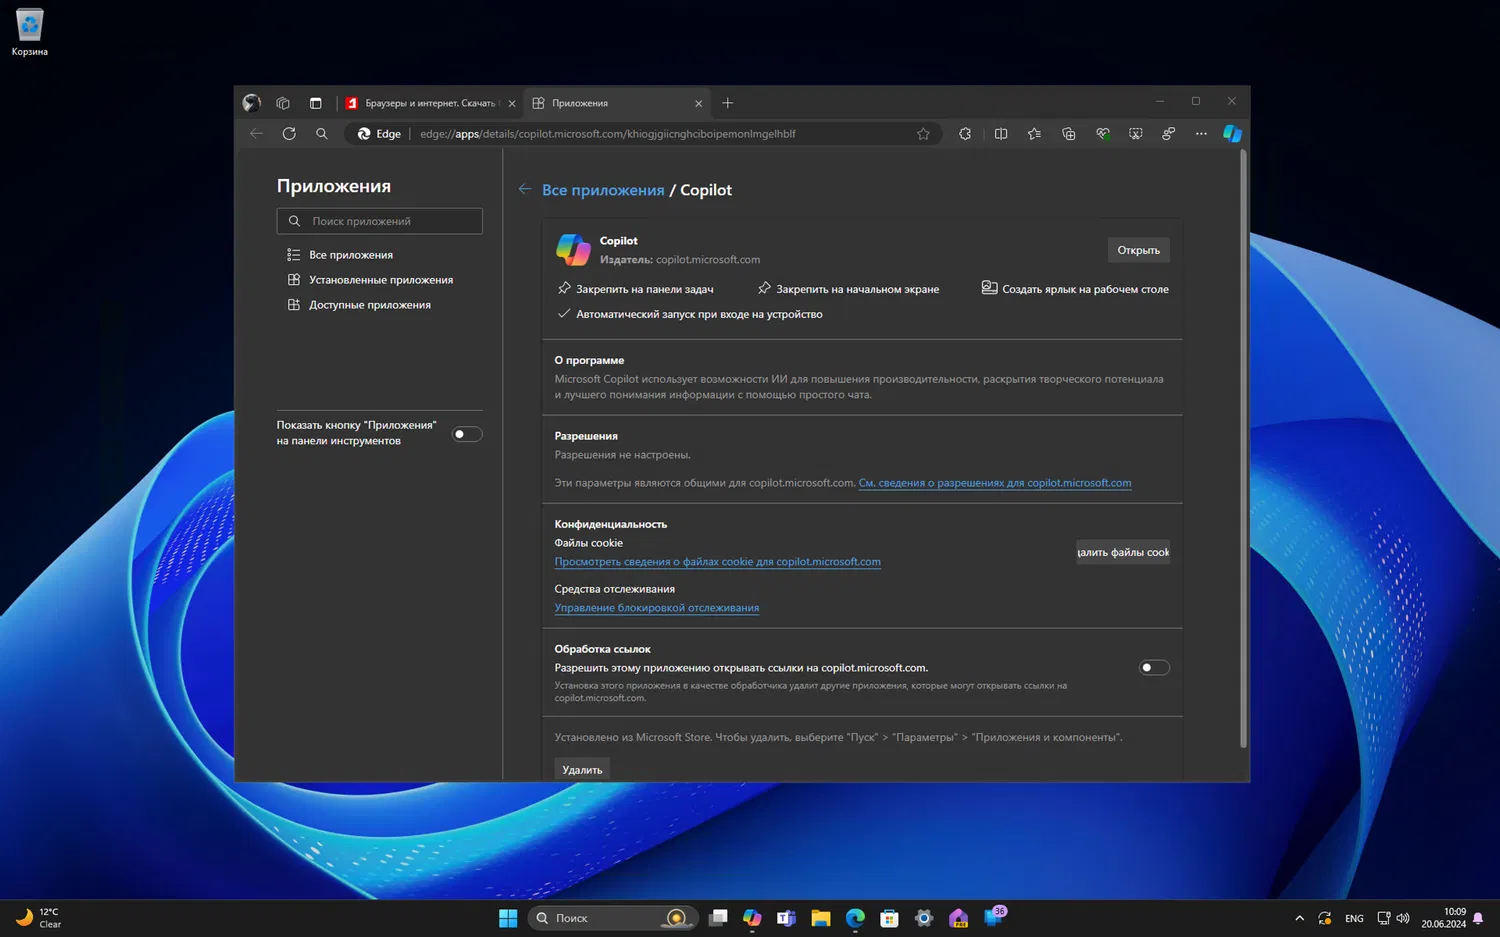Click the screenshot capture toolbar icon
The width and height of the screenshot is (1500, 937).
[x=1135, y=134]
